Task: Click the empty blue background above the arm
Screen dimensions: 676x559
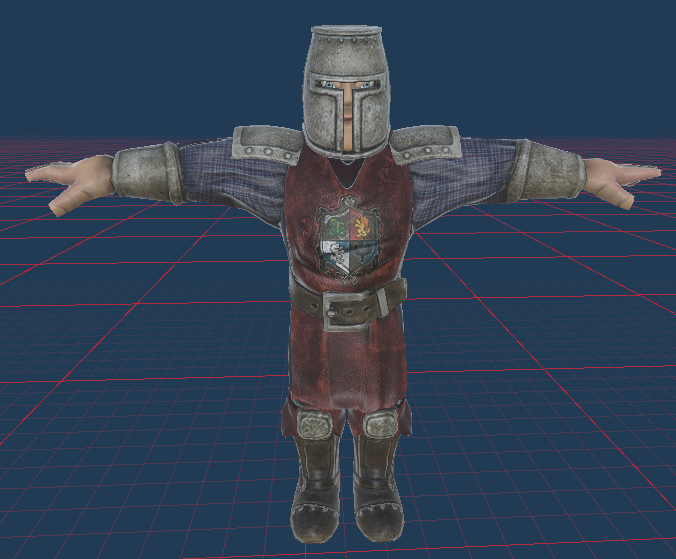Action: click(x=150, y=70)
